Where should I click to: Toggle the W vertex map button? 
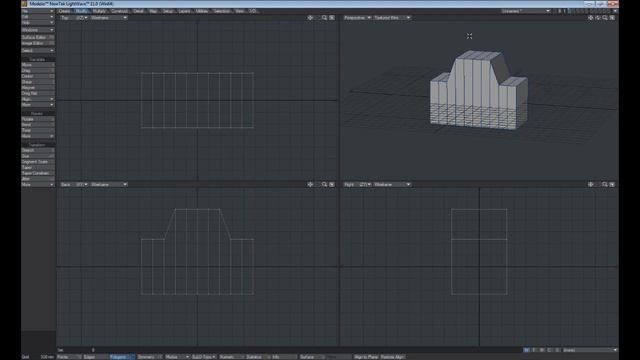(x=526, y=350)
